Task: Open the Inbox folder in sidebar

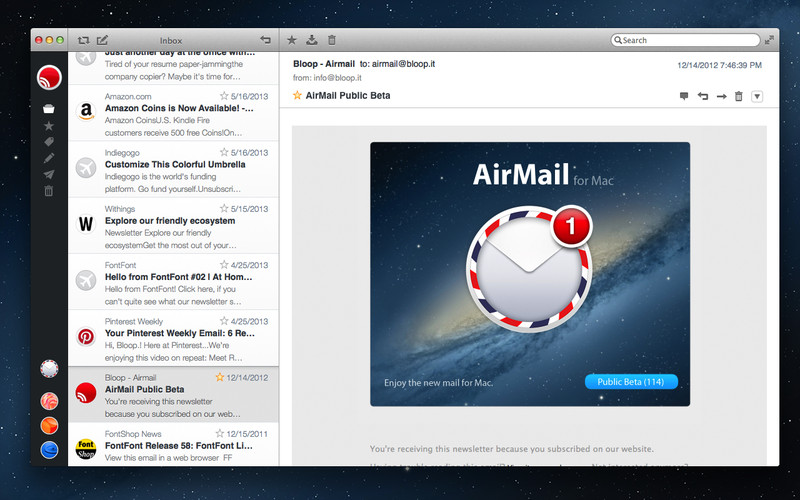Action: pyautogui.click(x=49, y=109)
